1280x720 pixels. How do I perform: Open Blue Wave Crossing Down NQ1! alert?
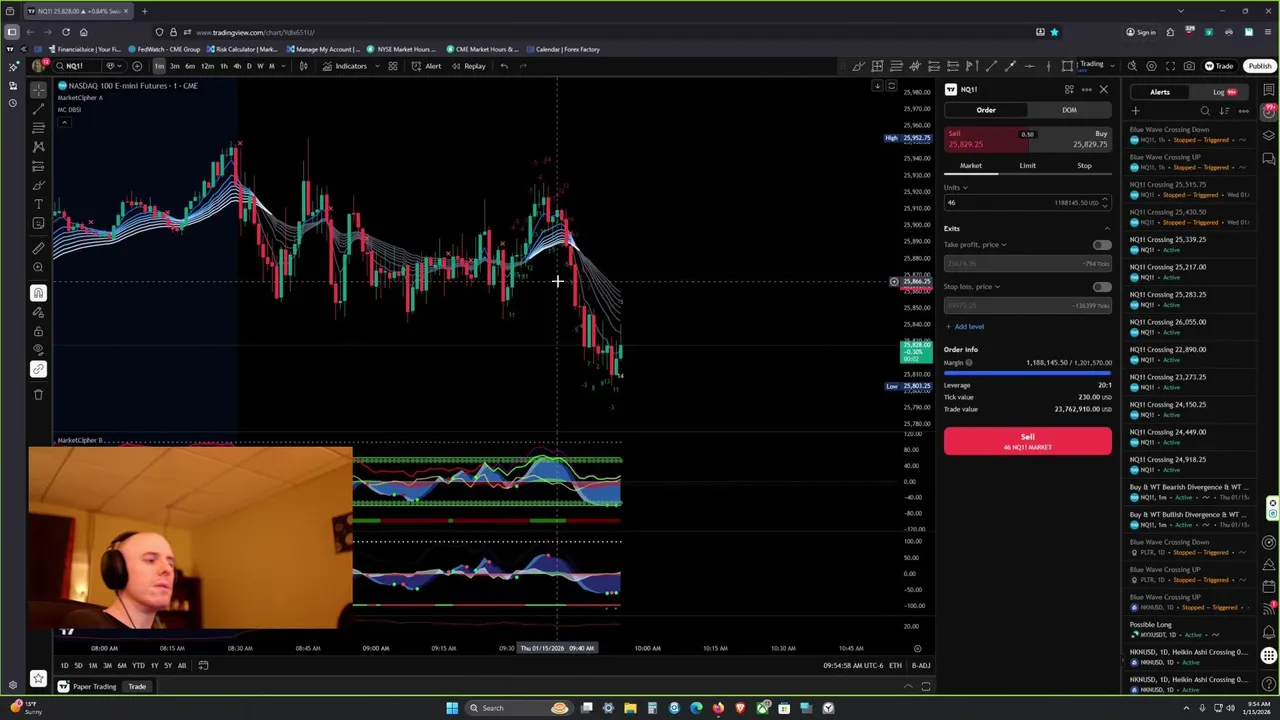1189,134
